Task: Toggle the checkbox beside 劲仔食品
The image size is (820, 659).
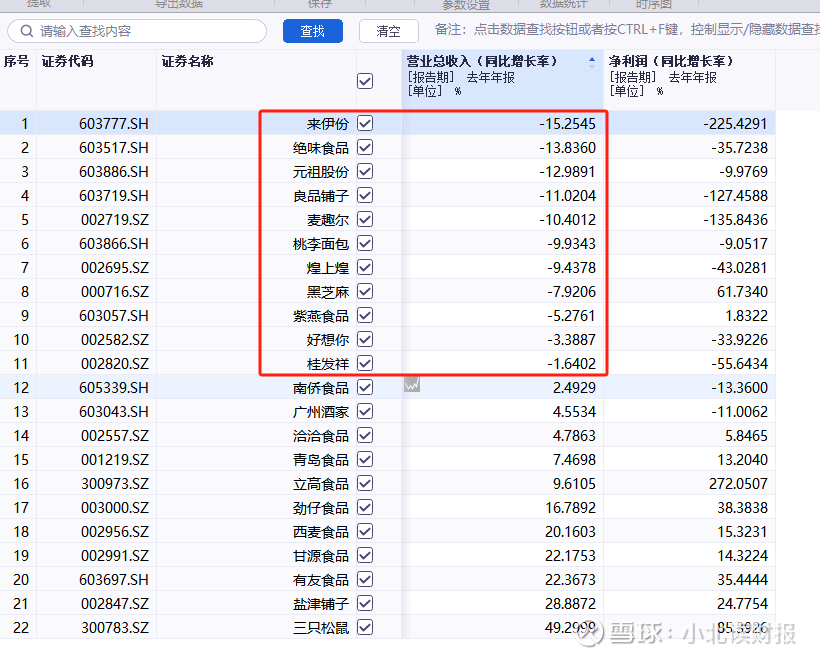Action: click(365, 508)
